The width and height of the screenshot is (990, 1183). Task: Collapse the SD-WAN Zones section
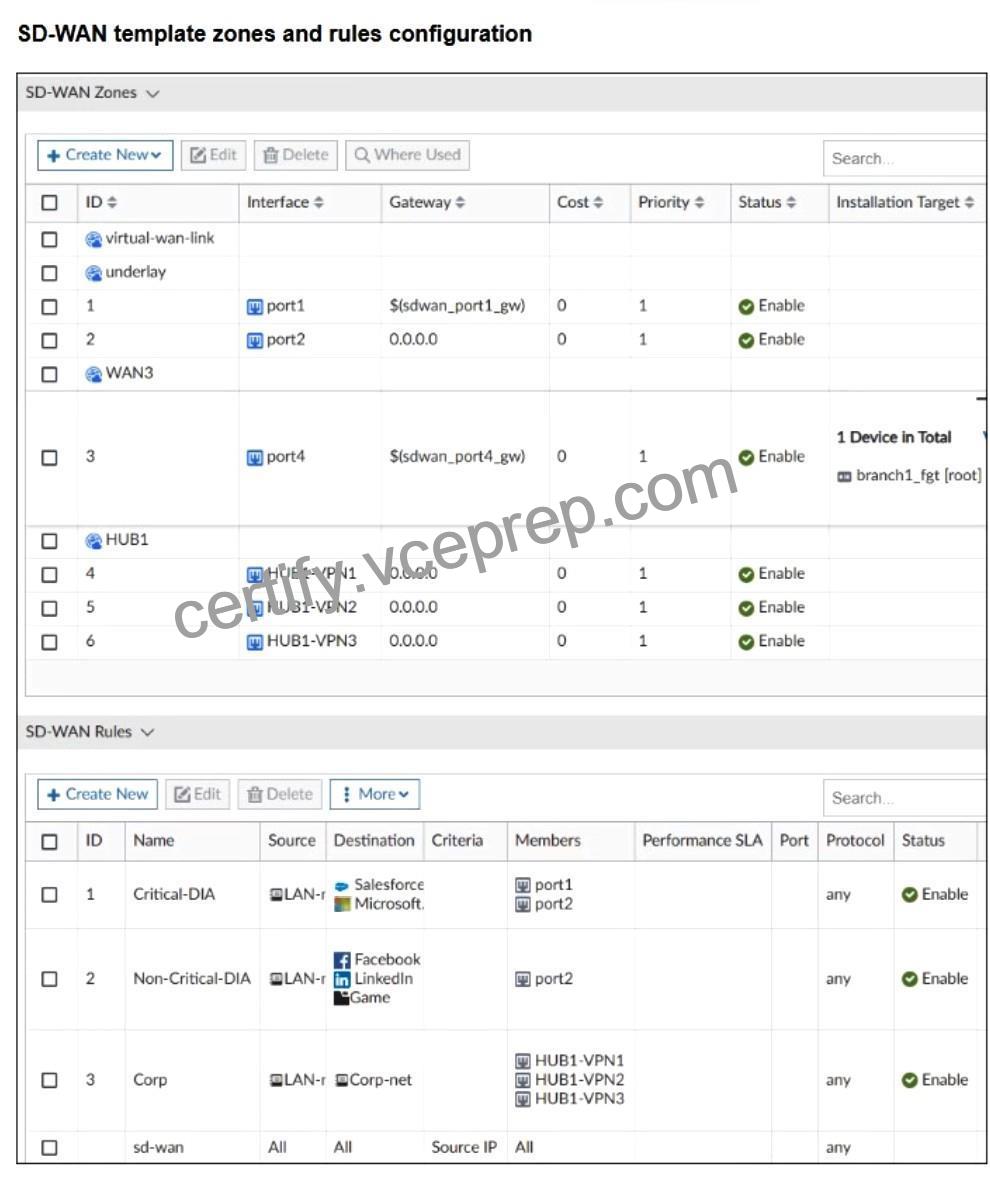tap(153, 94)
